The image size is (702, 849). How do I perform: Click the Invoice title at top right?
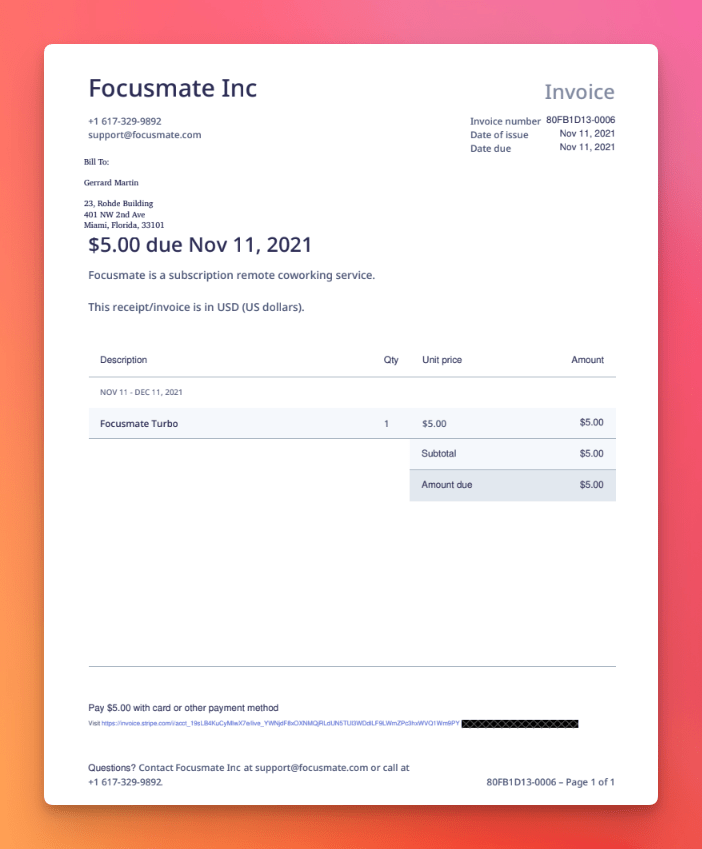[x=579, y=92]
